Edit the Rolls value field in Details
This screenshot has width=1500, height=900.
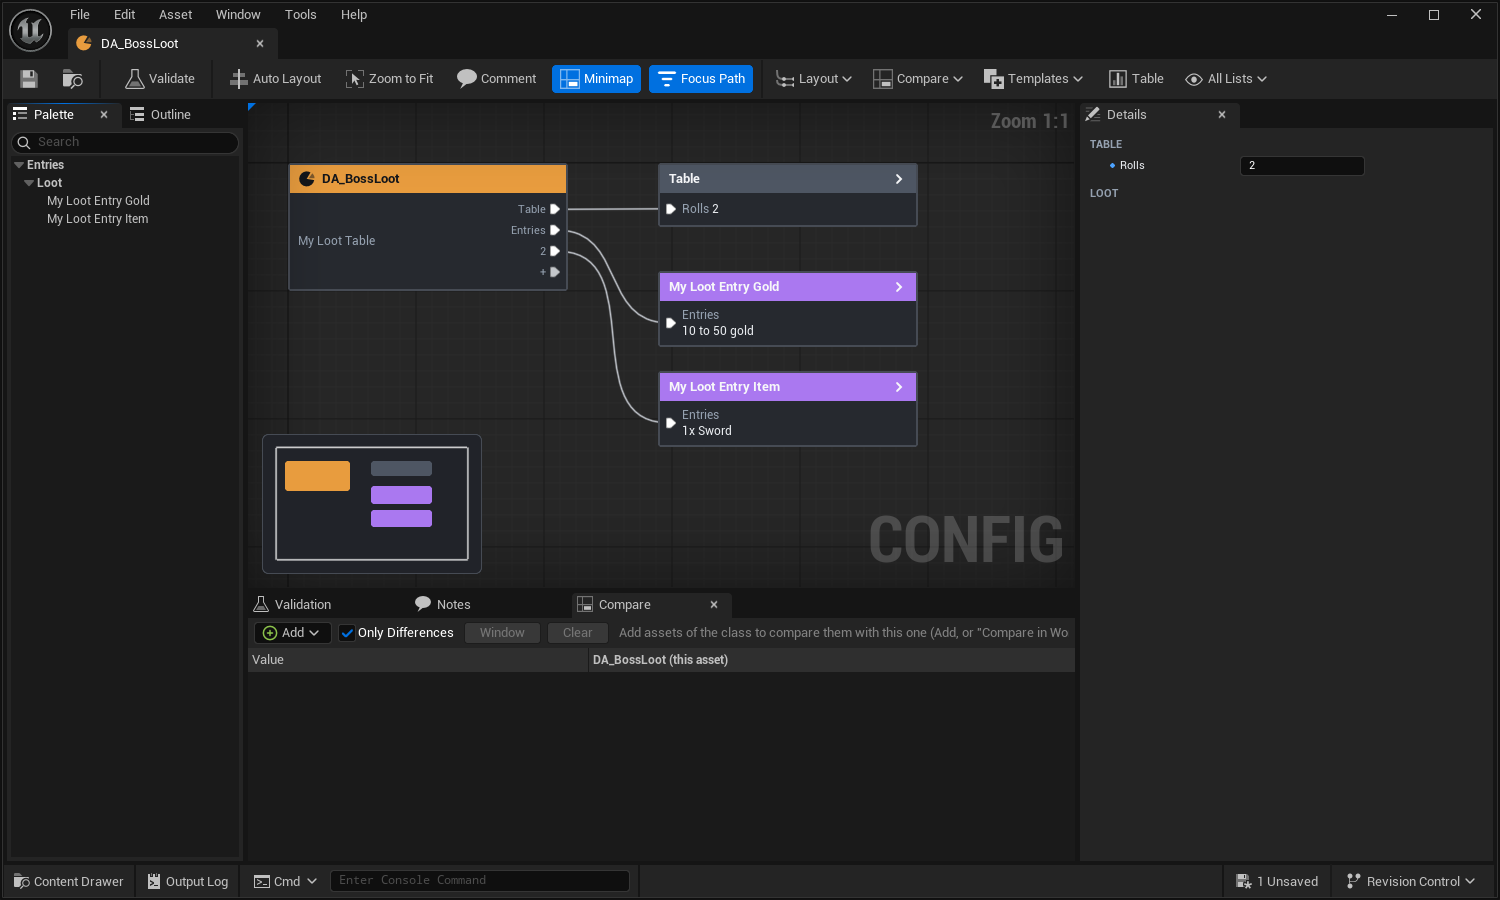click(x=1302, y=166)
